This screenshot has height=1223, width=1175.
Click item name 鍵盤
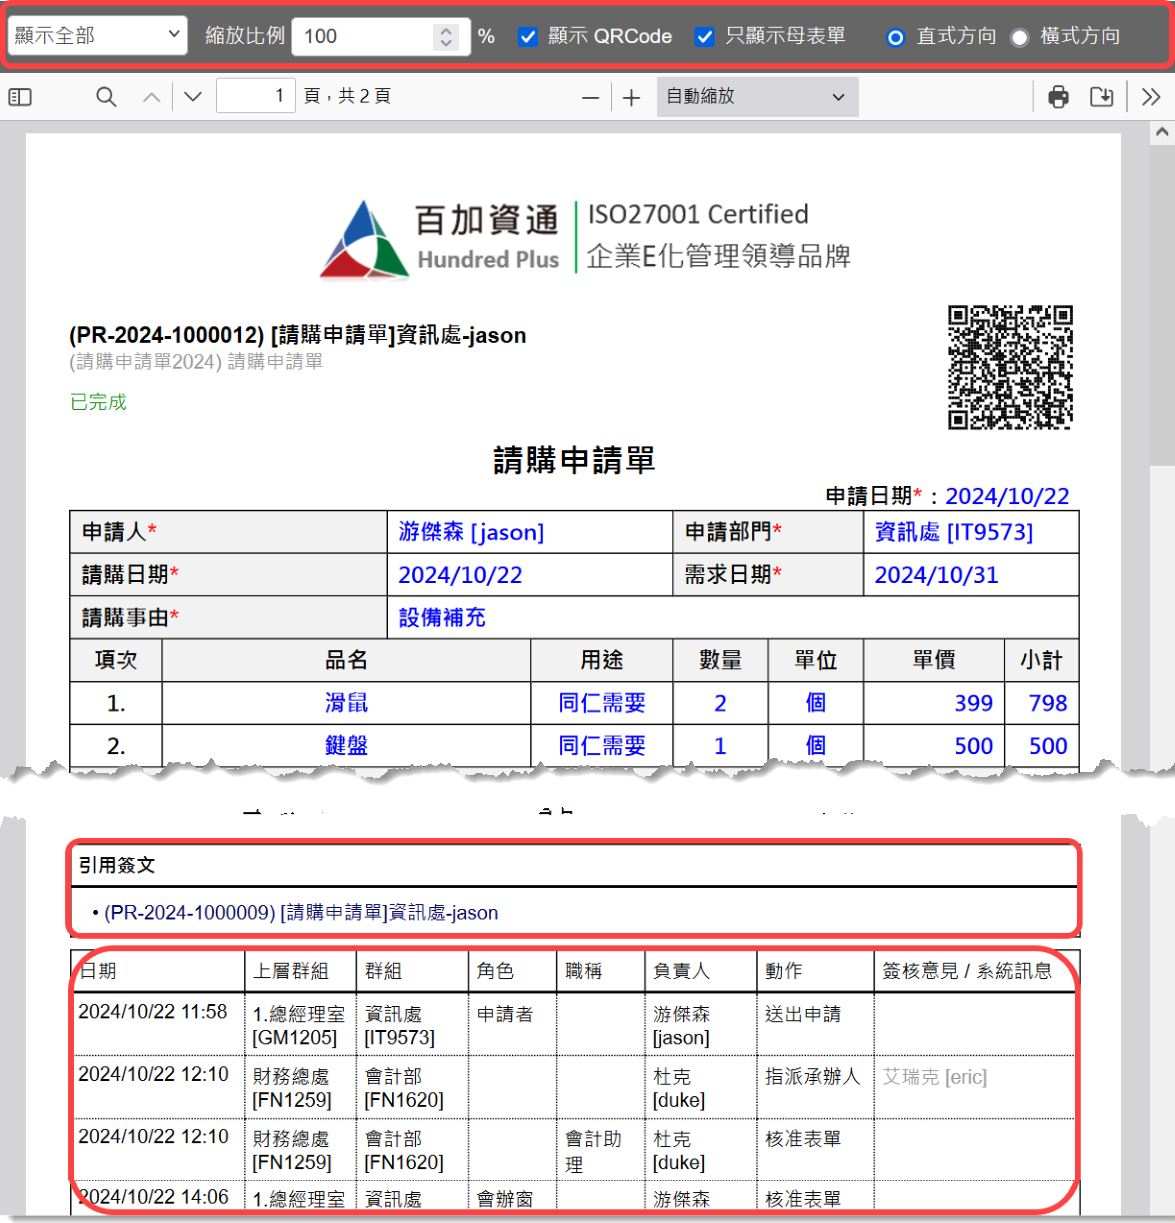pos(346,746)
